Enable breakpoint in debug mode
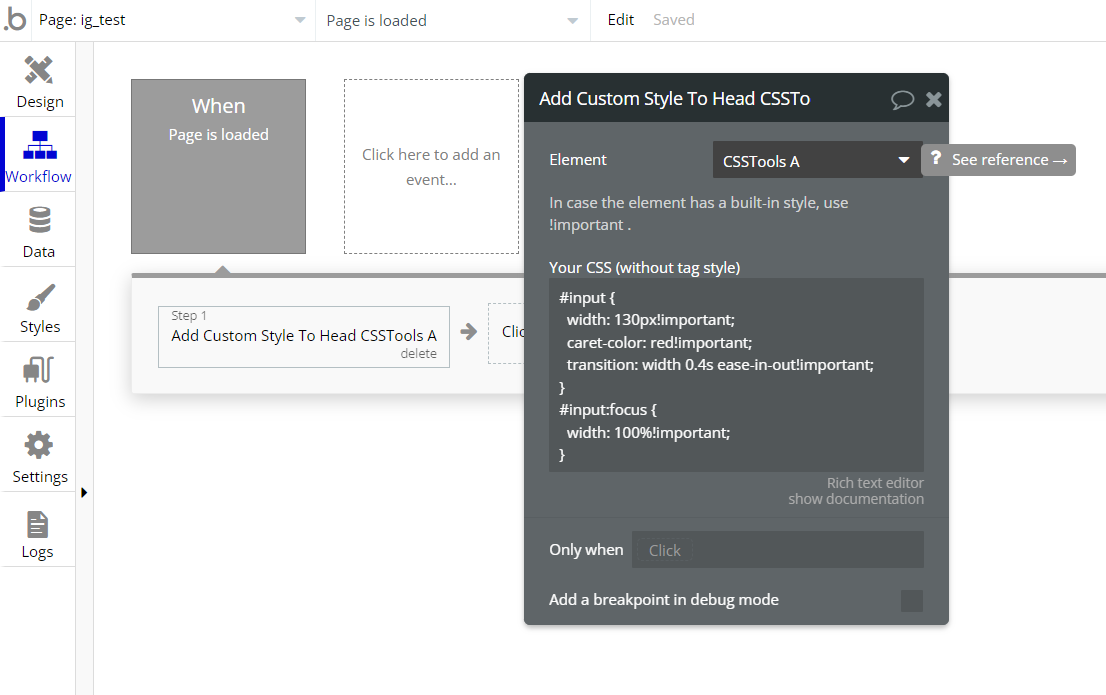Viewport: 1106px width, 695px height. (x=911, y=600)
